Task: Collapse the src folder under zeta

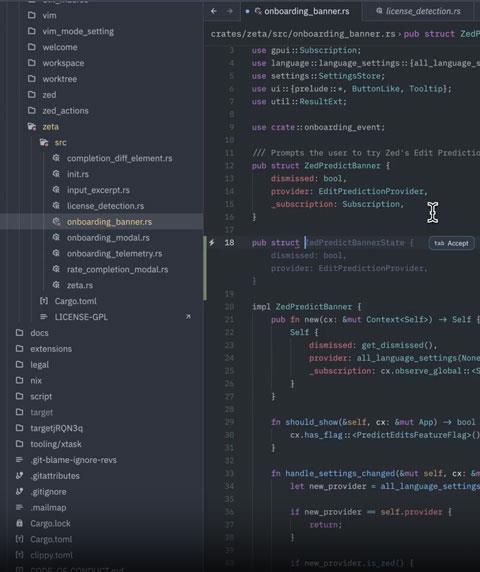Action: tap(60, 142)
